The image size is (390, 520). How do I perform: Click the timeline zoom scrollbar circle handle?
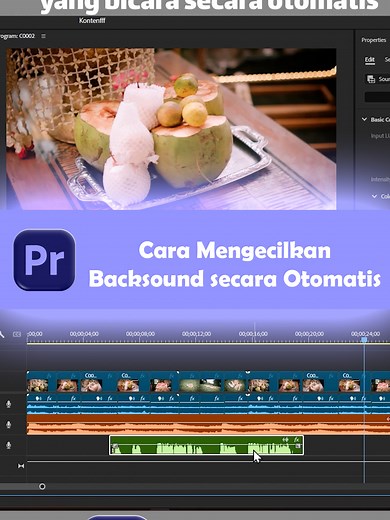click(x=42, y=486)
